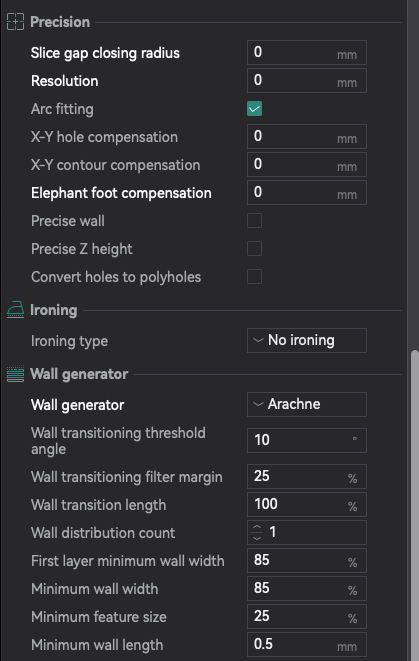Decrease Wall distribution count with down arrow
Viewport: 419px width, 661px height.
click(257, 537)
